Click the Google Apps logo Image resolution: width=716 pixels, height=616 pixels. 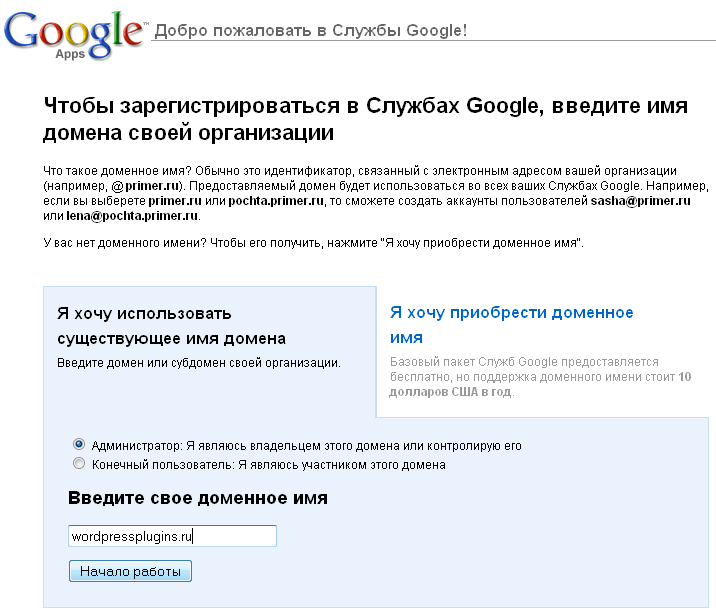coord(73,33)
